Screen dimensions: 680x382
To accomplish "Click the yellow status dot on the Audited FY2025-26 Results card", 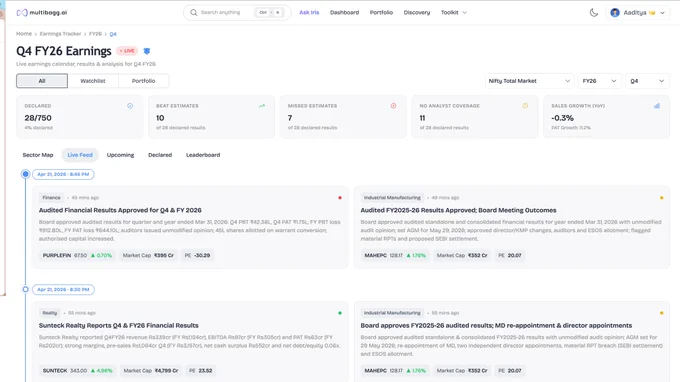I will click(x=661, y=198).
